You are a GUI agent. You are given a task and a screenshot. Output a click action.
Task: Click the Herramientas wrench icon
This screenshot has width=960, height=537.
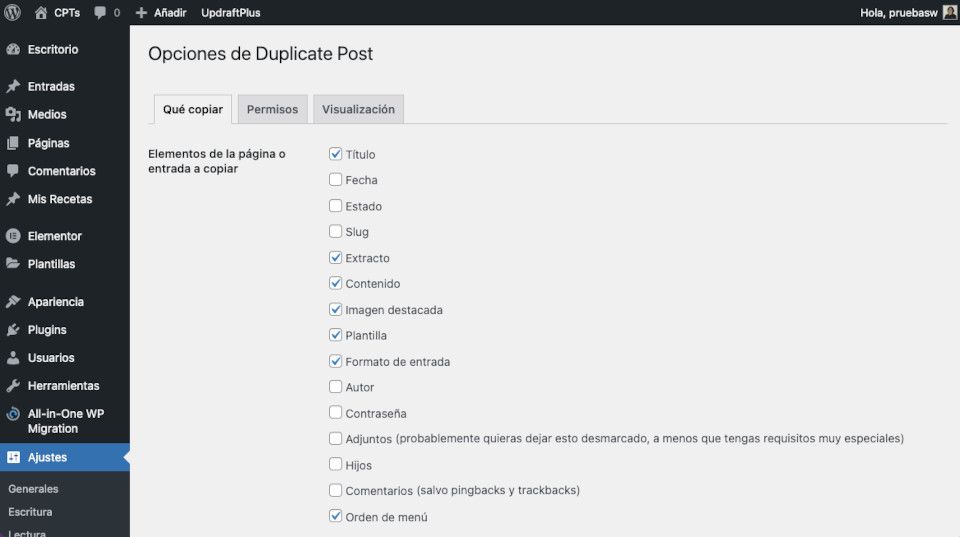click(13, 386)
